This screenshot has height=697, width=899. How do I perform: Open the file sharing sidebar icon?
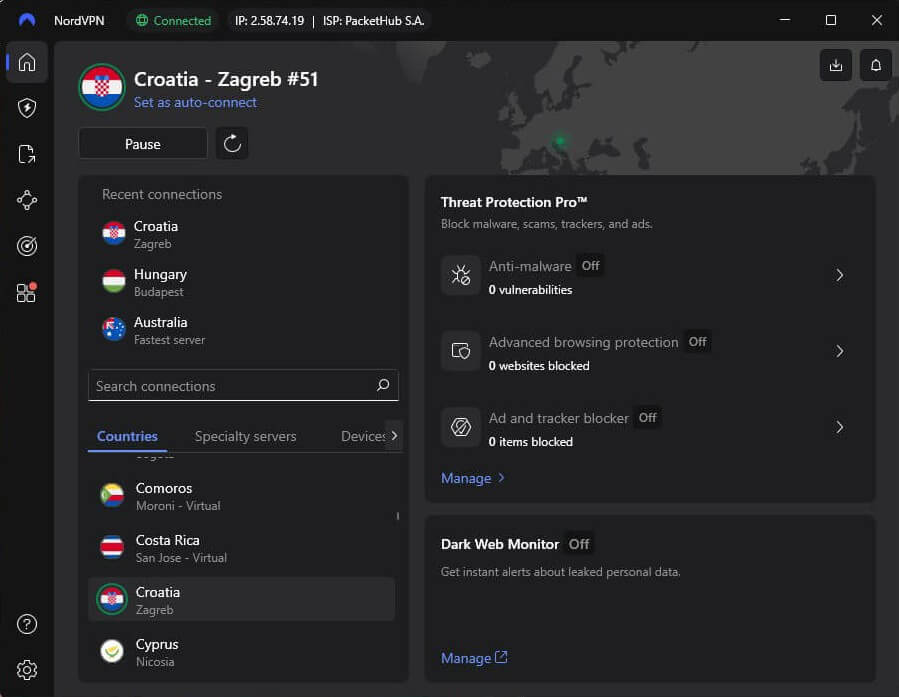[27, 154]
